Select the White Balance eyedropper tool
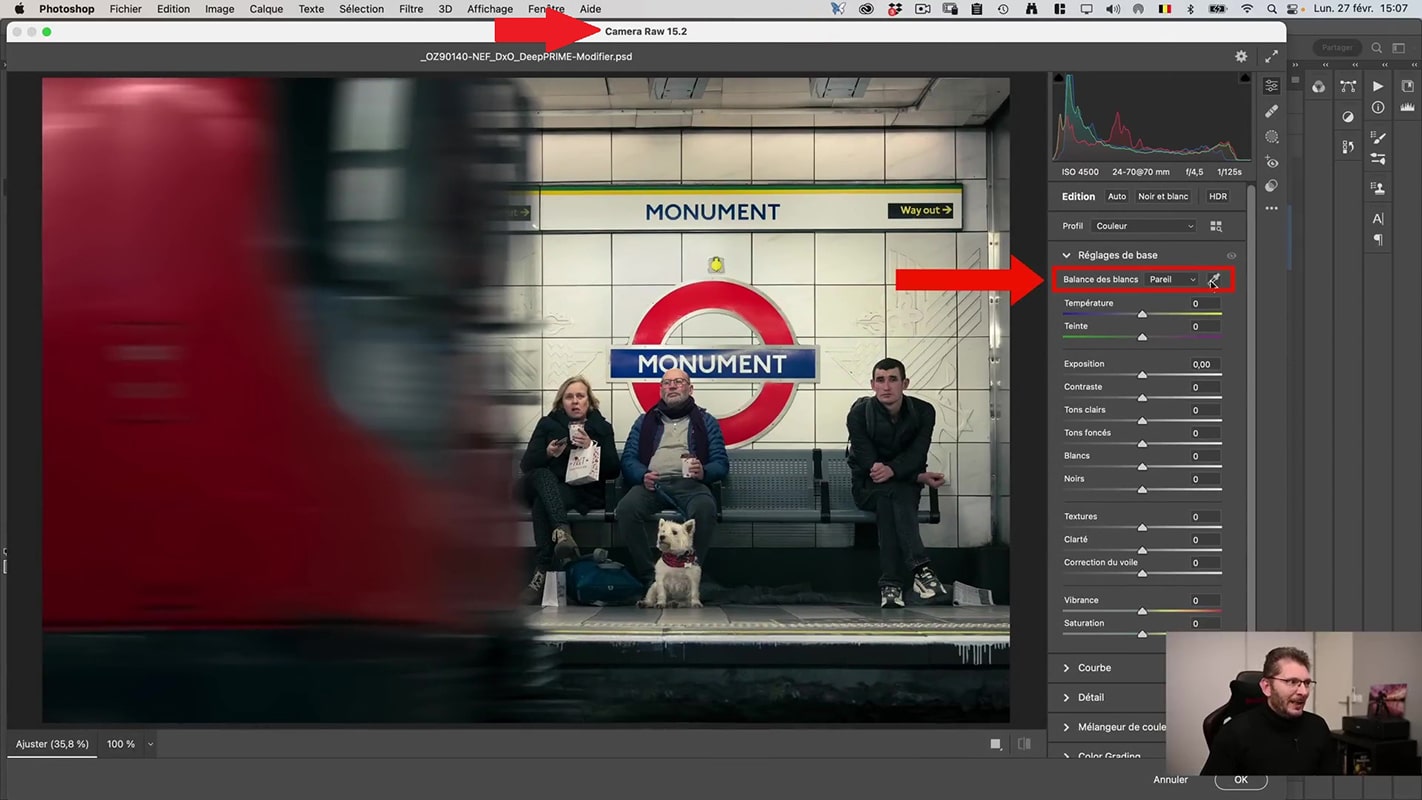 [1214, 279]
